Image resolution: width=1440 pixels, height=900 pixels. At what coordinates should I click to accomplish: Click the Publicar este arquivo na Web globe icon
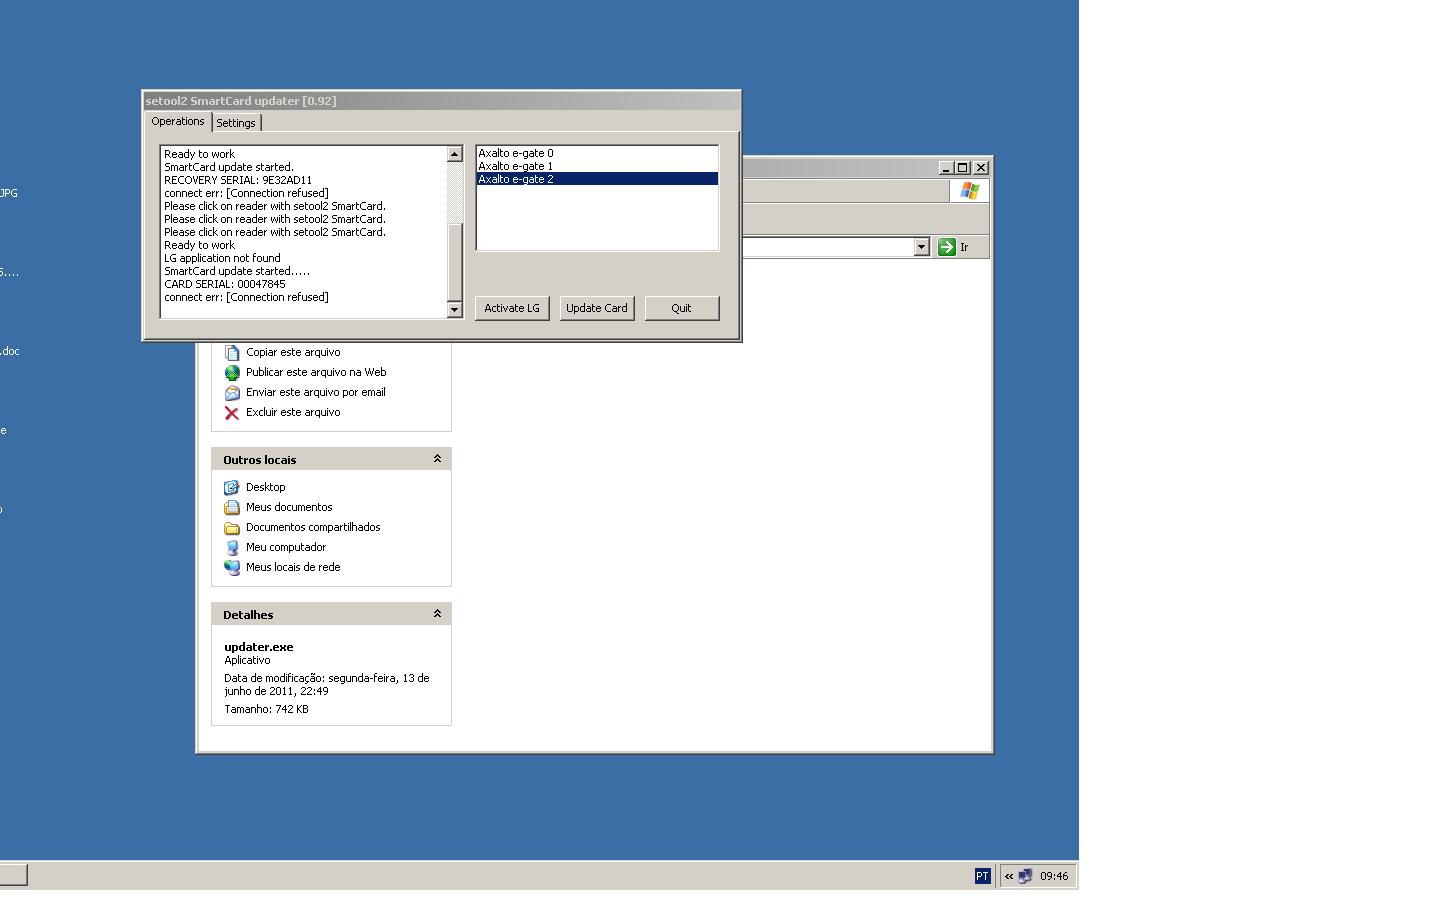(x=232, y=372)
